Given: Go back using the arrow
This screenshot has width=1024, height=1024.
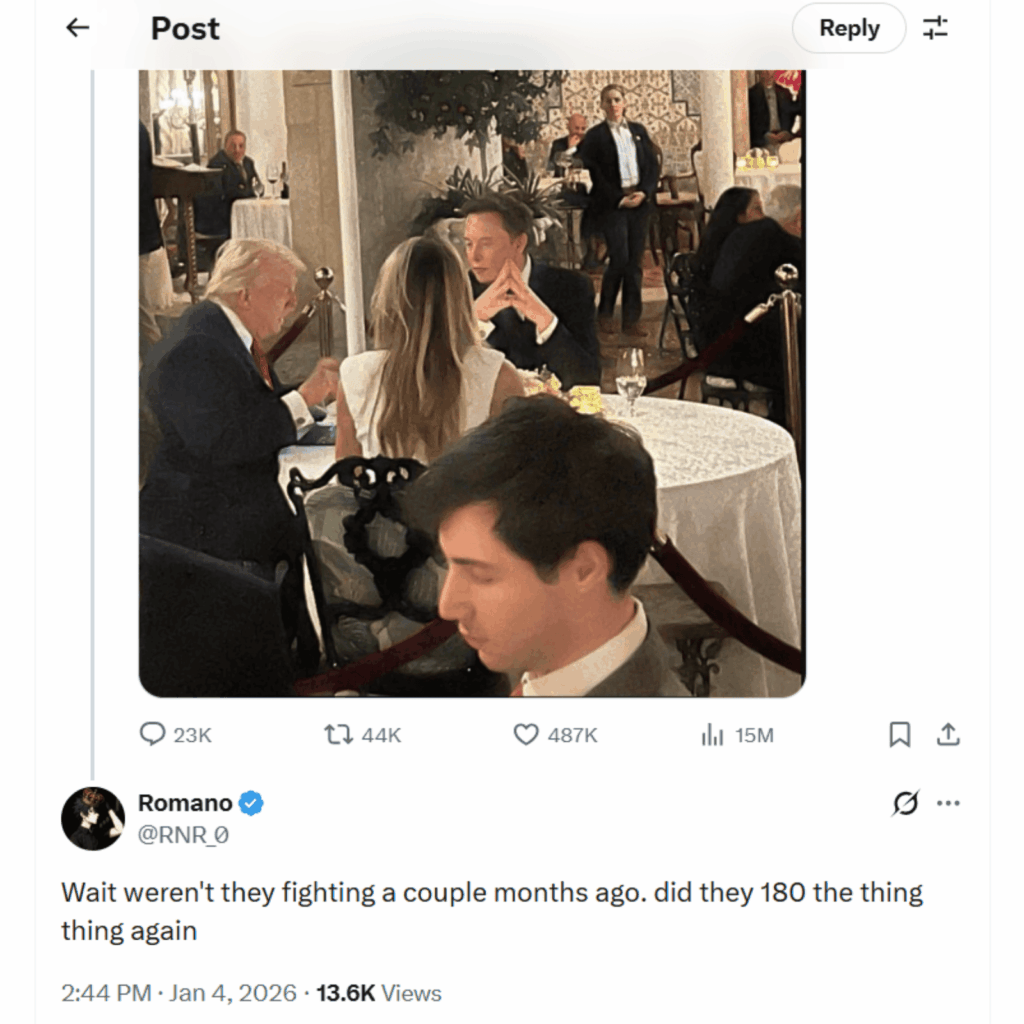Looking at the screenshot, I should 76,28.
